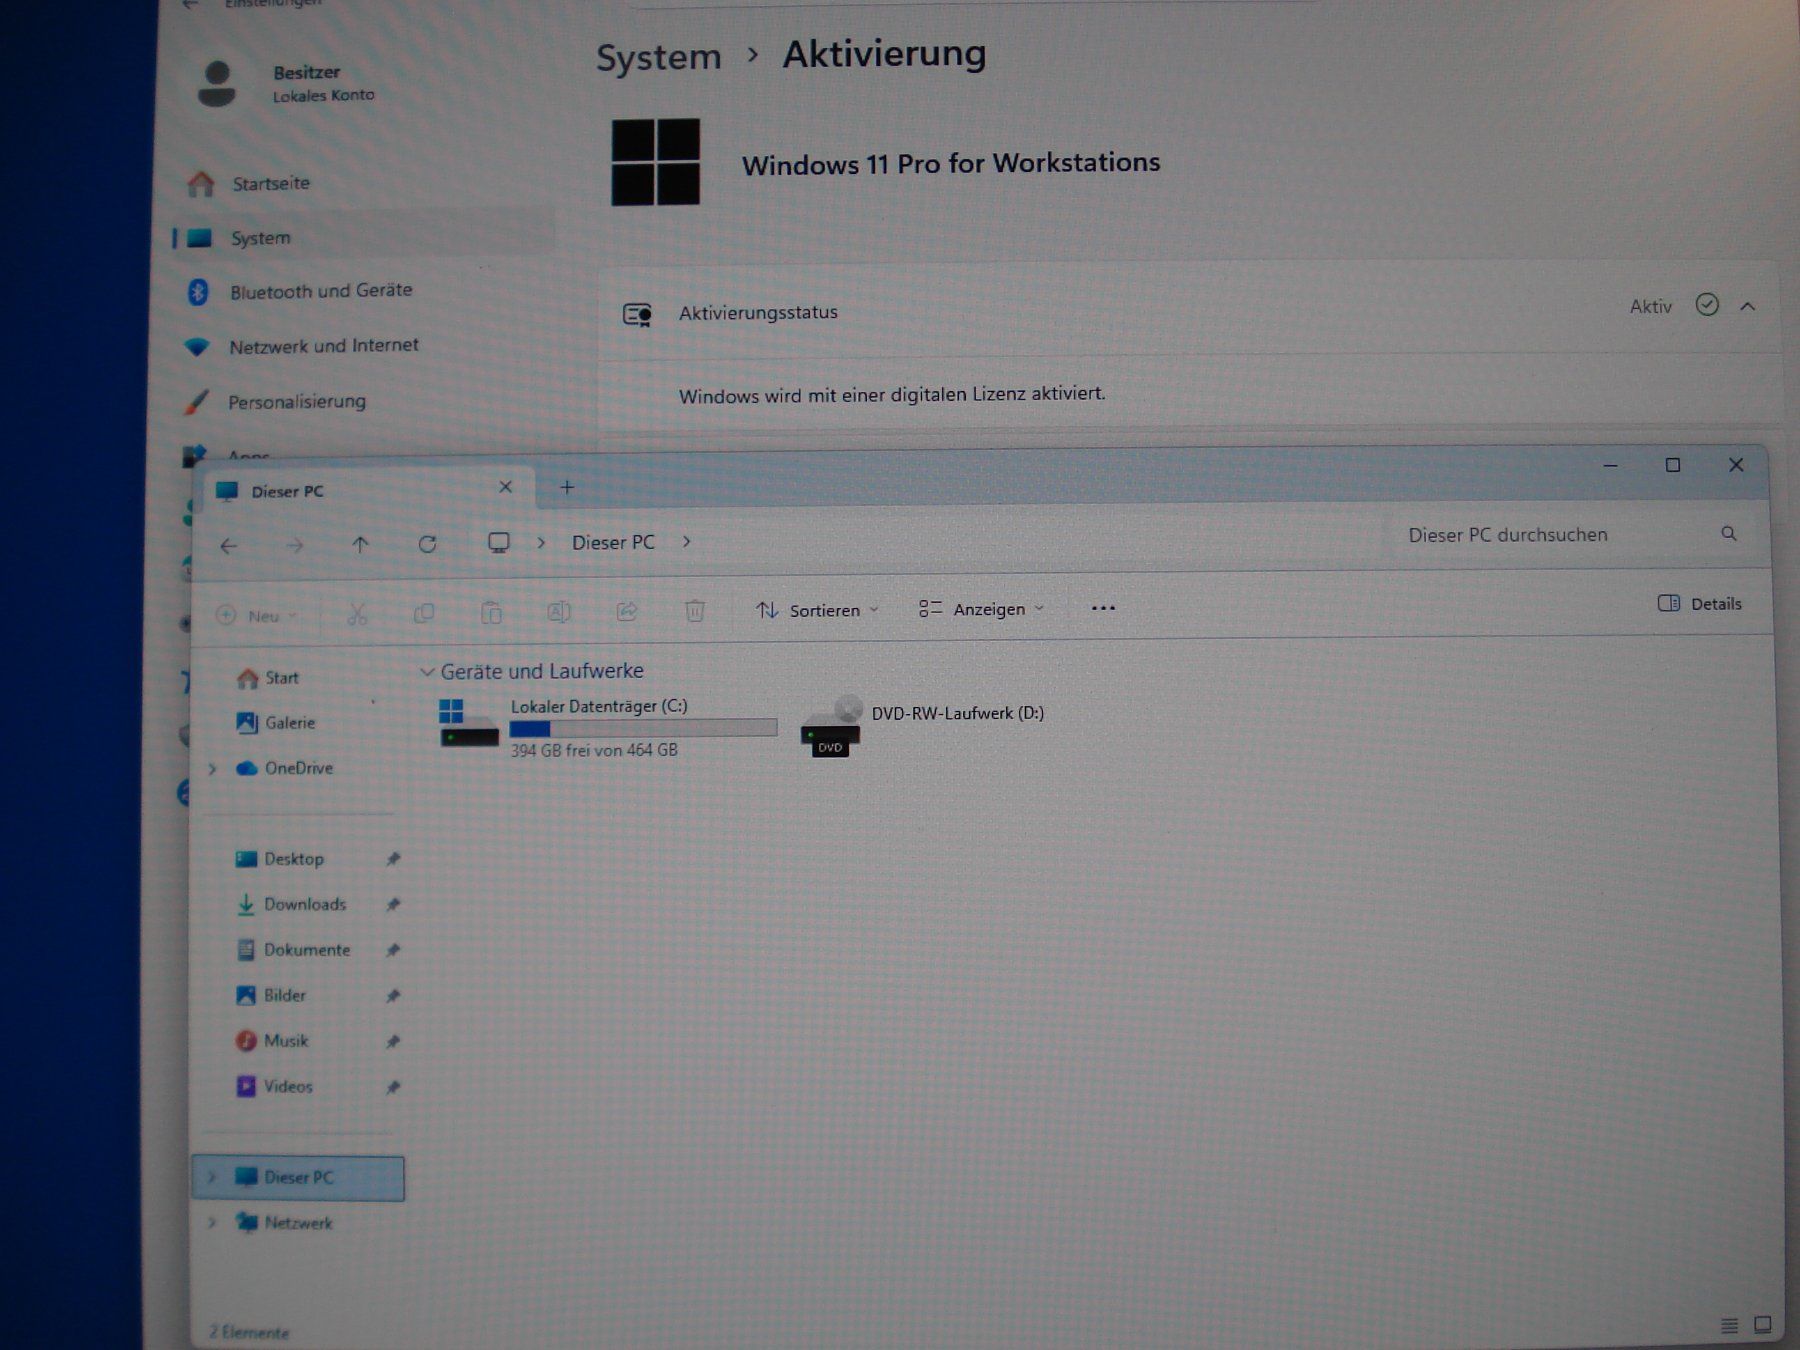
Task: Click the Delete trash icon
Action: click(x=695, y=610)
